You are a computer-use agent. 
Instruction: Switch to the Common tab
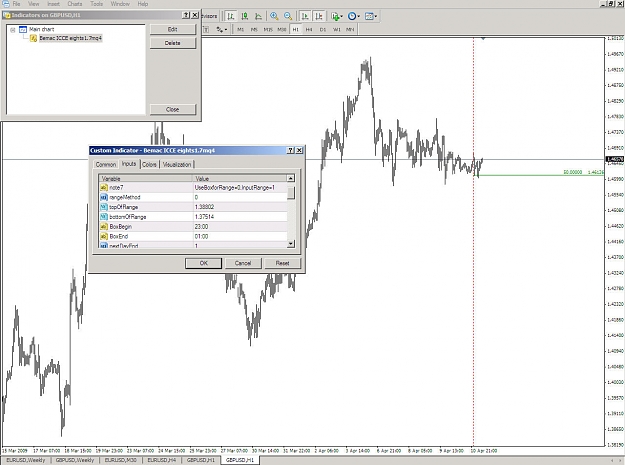(x=106, y=165)
